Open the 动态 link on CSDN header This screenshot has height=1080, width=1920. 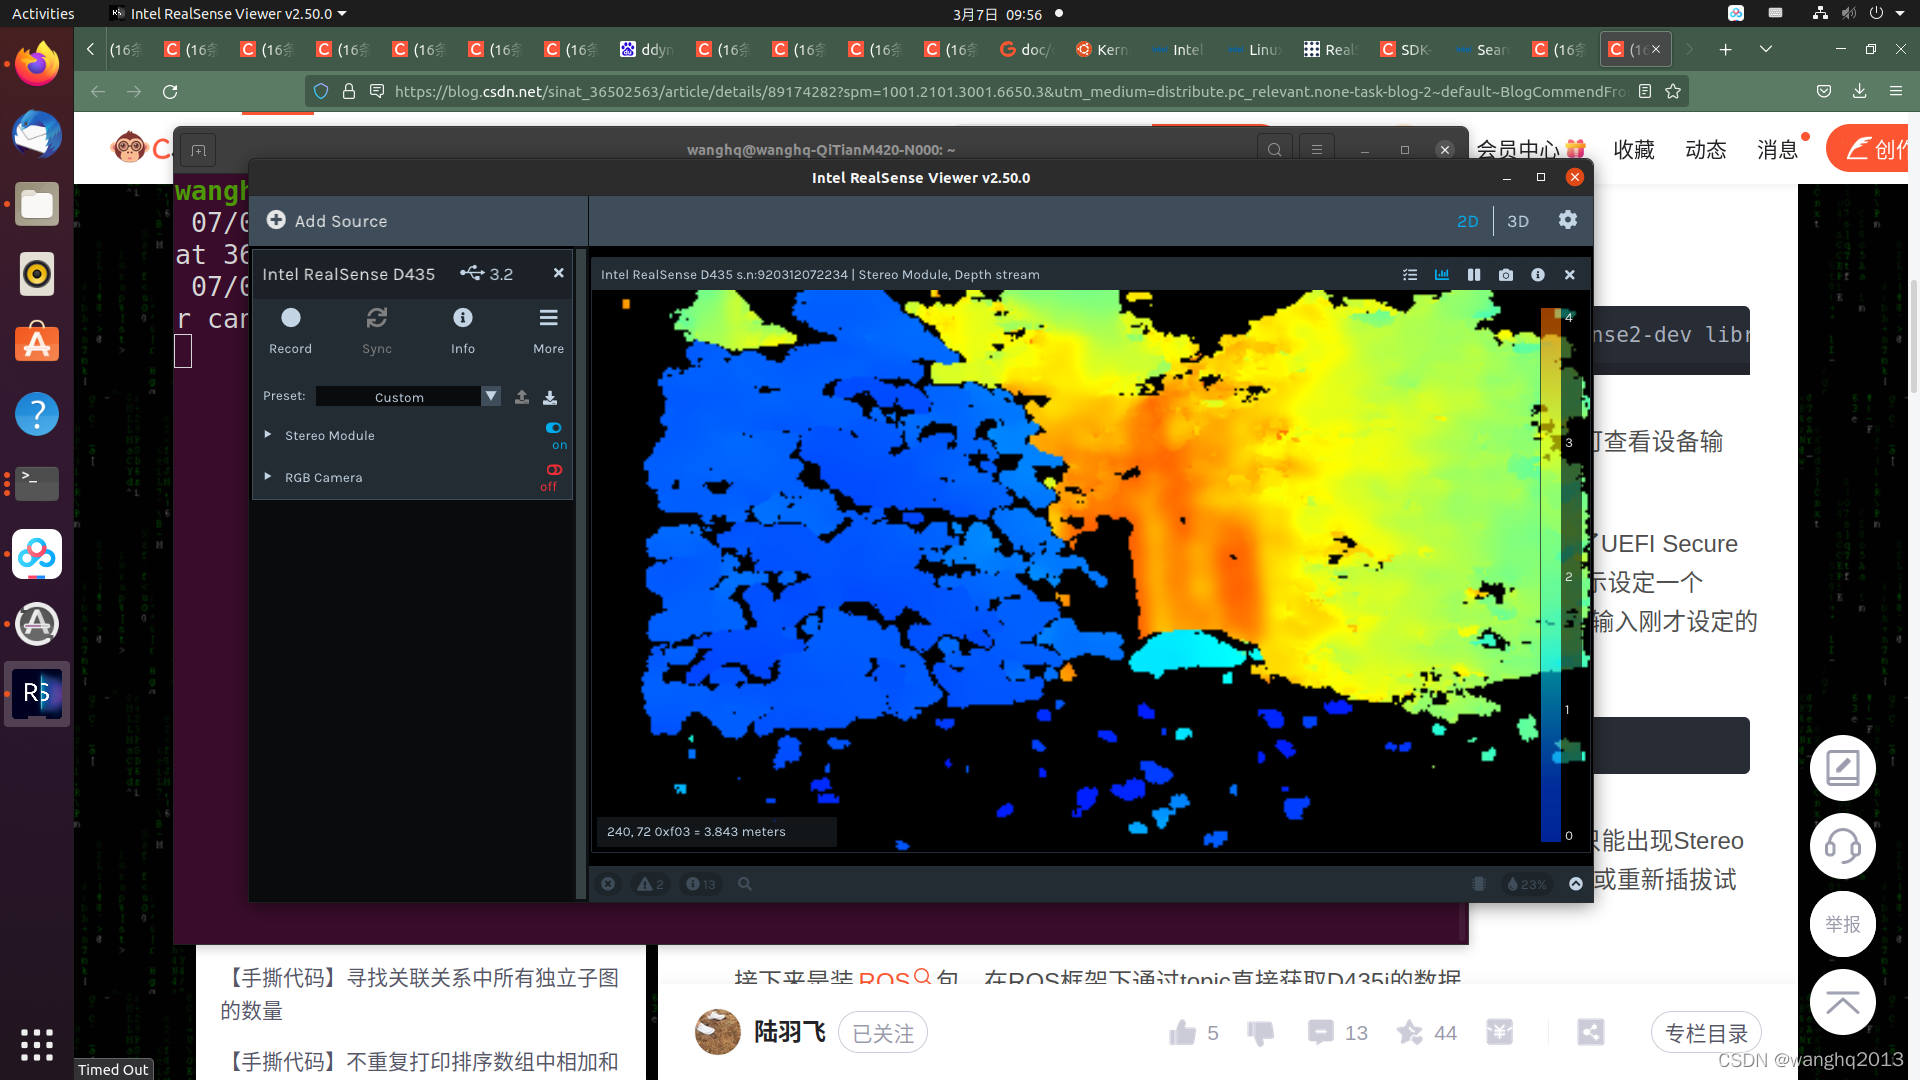(1706, 150)
